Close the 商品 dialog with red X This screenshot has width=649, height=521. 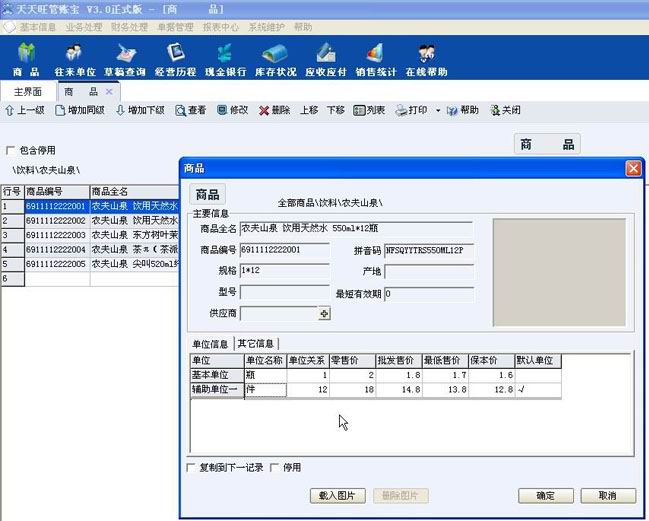633,168
